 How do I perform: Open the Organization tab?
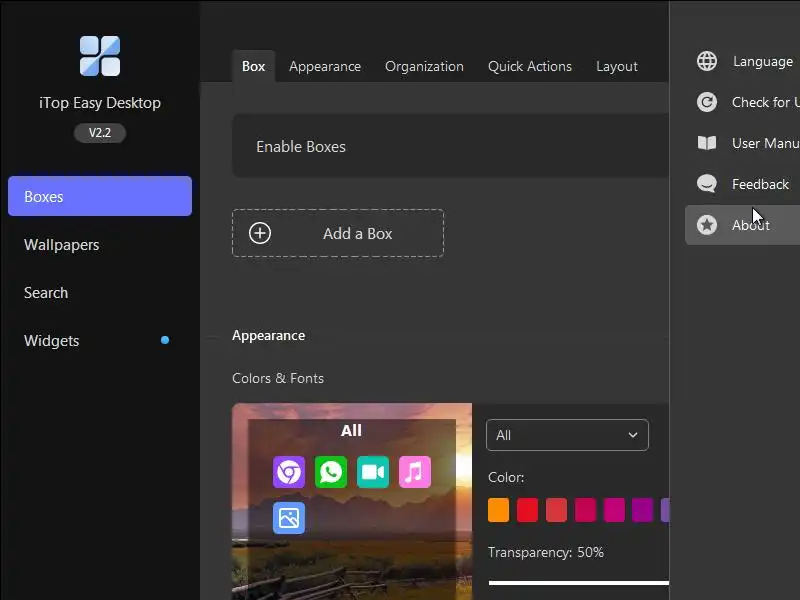tap(424, 66)
